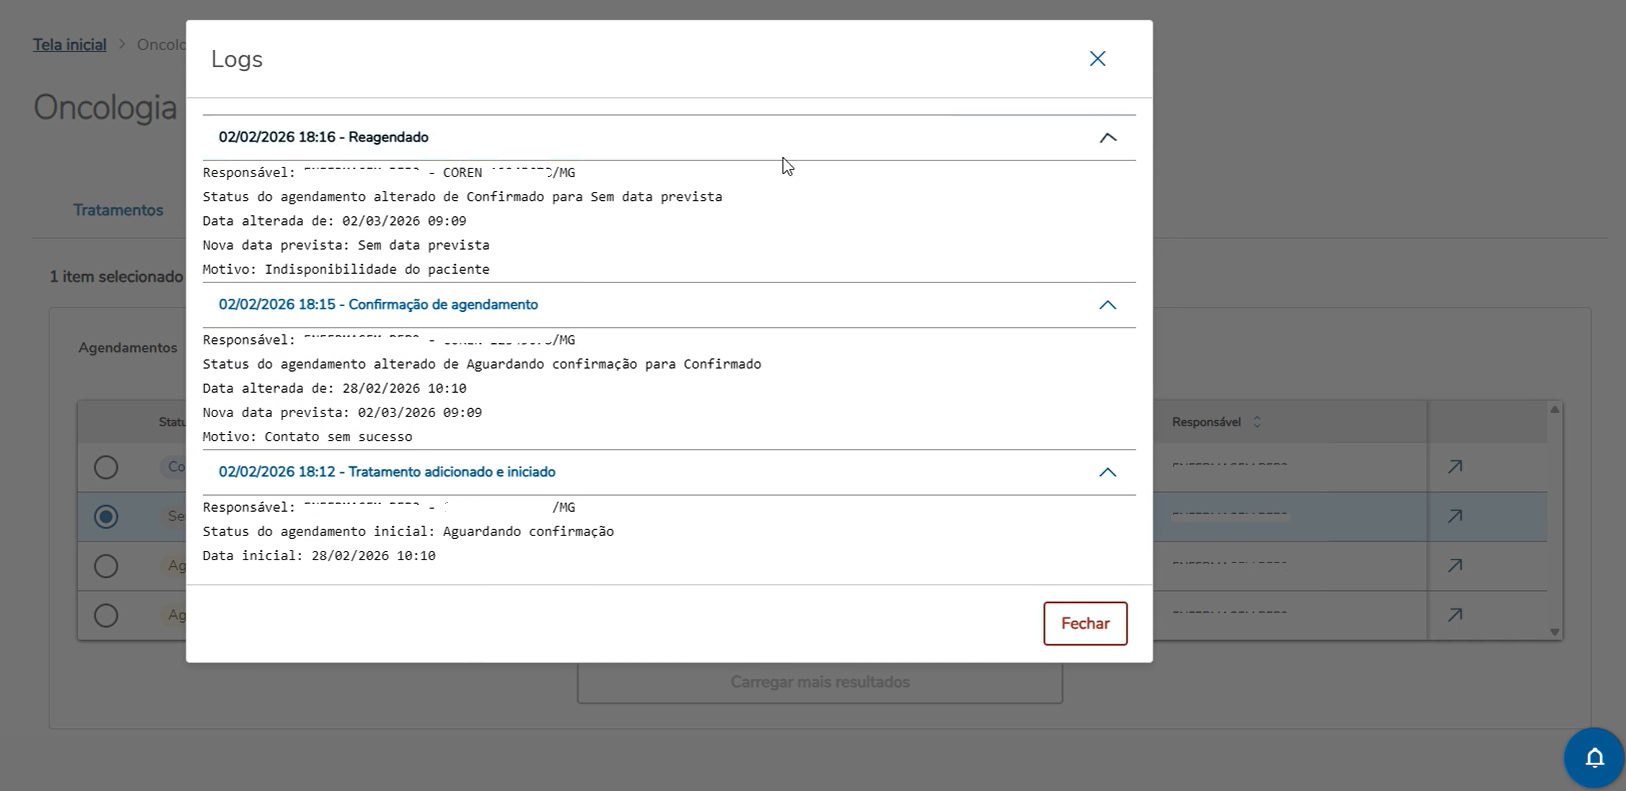Click the Logs dialog title
1626x791 pixels.
[237, 59]
